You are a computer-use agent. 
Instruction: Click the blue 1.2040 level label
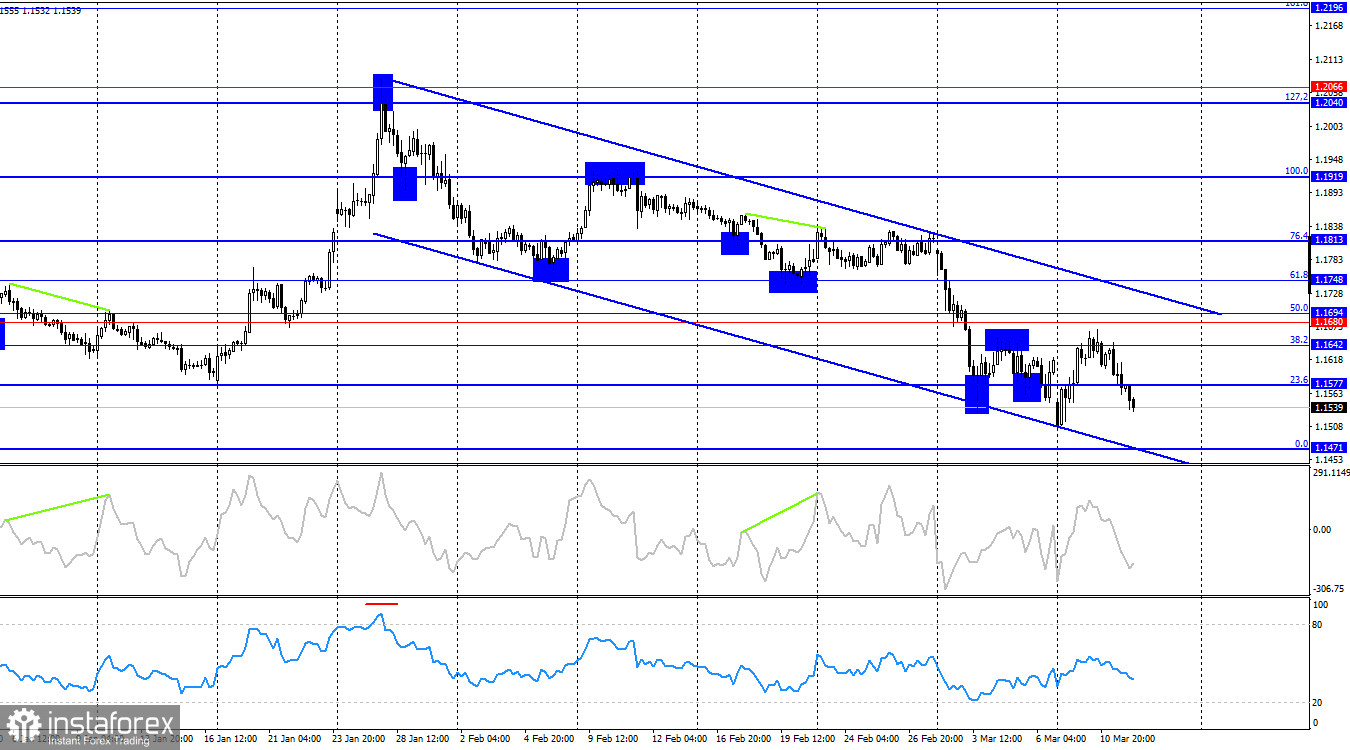pyautogui.click(x=1329, y=103)
